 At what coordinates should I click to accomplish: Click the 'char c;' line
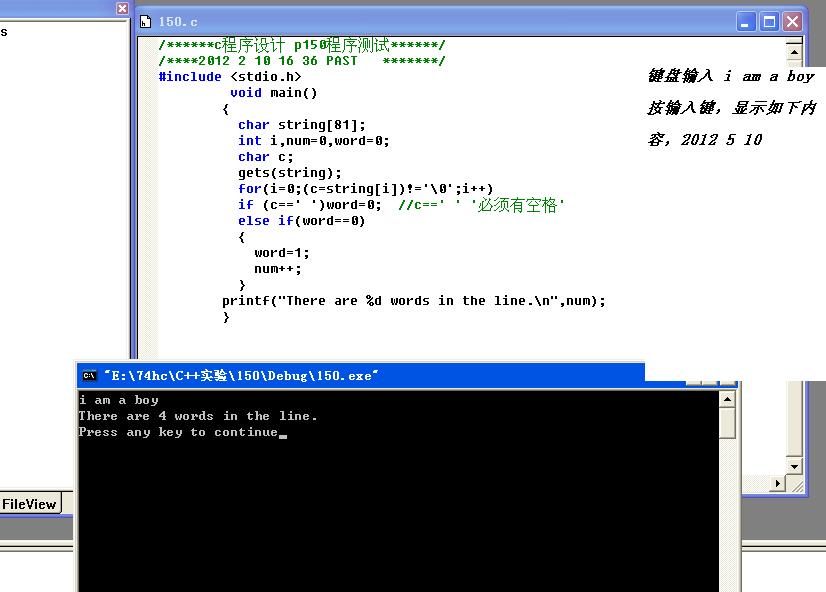click(x=266, y=157)
